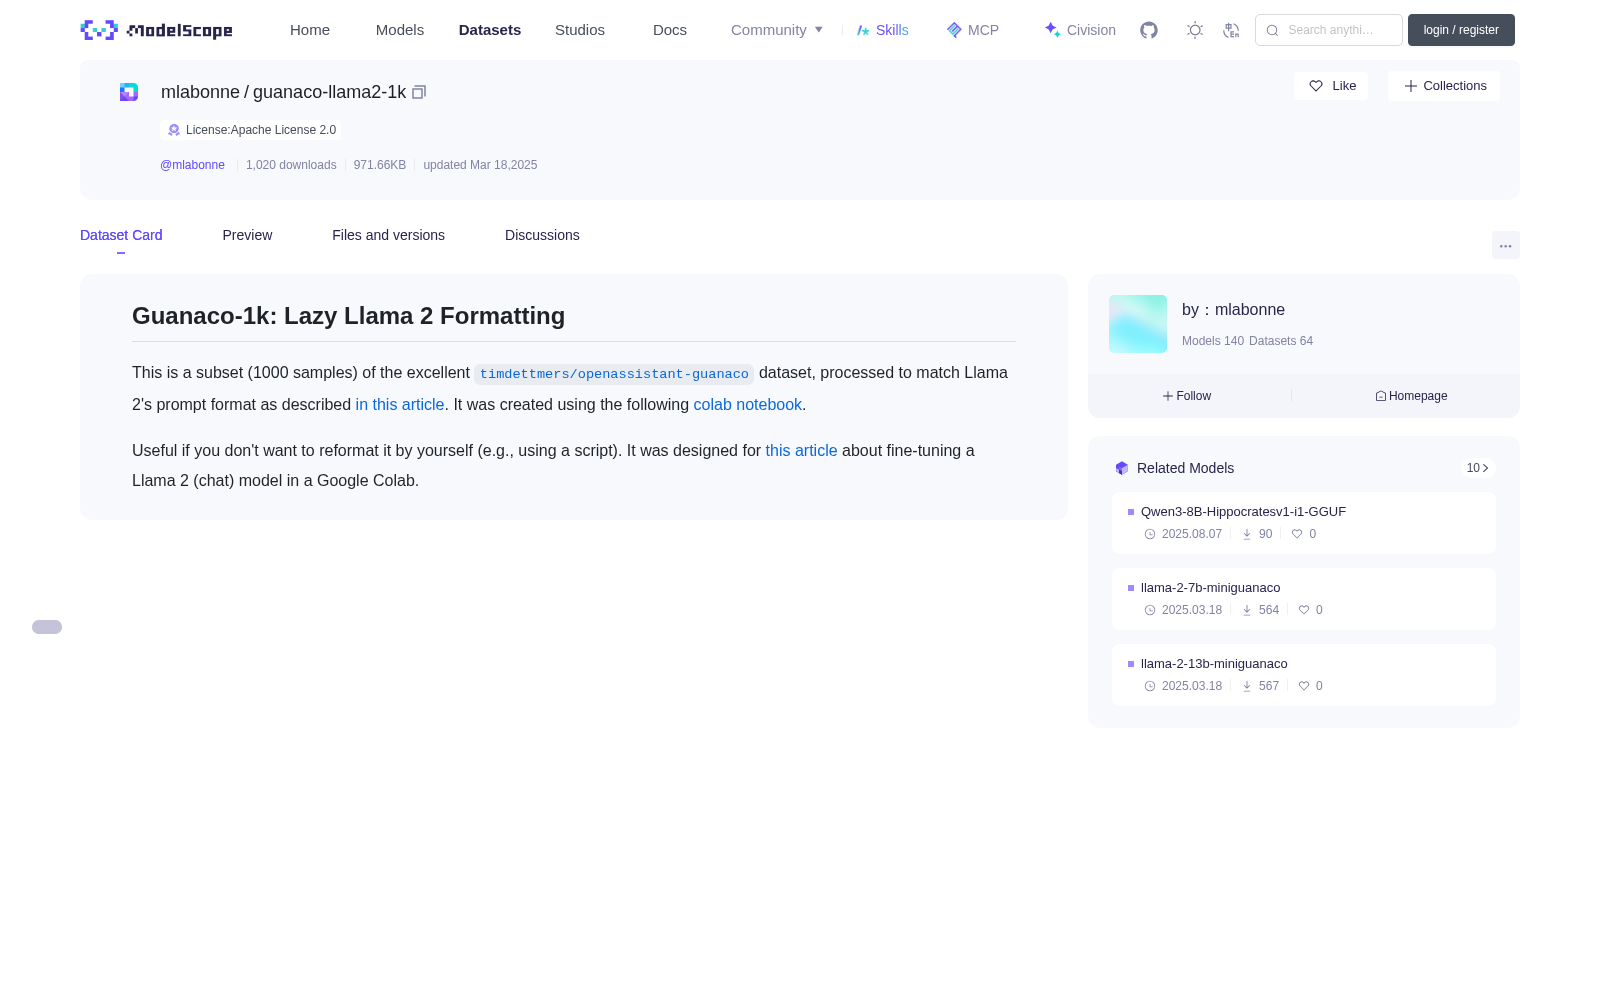Open the Skills page

click(x=882, y=30)
